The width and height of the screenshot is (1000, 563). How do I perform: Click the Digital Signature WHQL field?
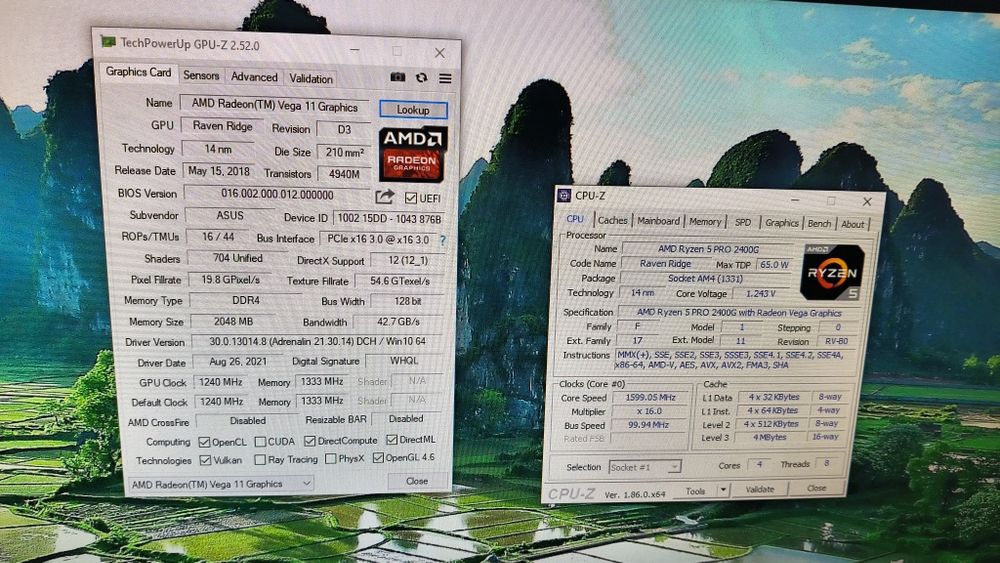[404, 360]
